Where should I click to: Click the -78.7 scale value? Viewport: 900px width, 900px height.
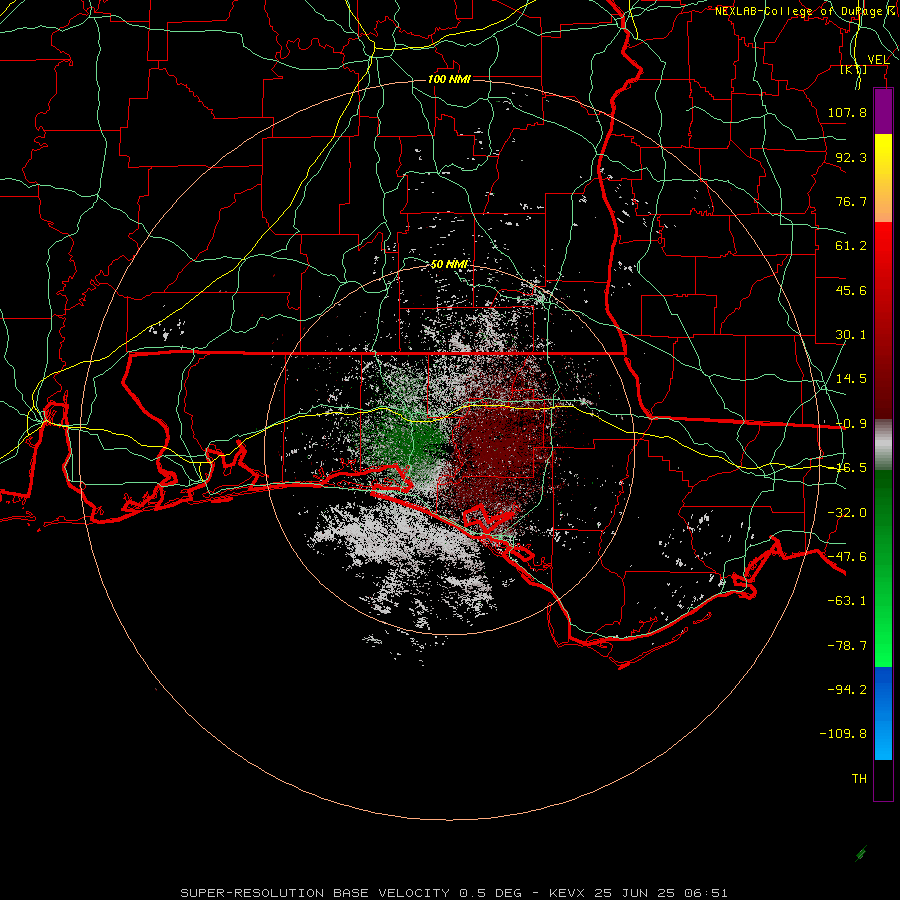tap(847, 646)
